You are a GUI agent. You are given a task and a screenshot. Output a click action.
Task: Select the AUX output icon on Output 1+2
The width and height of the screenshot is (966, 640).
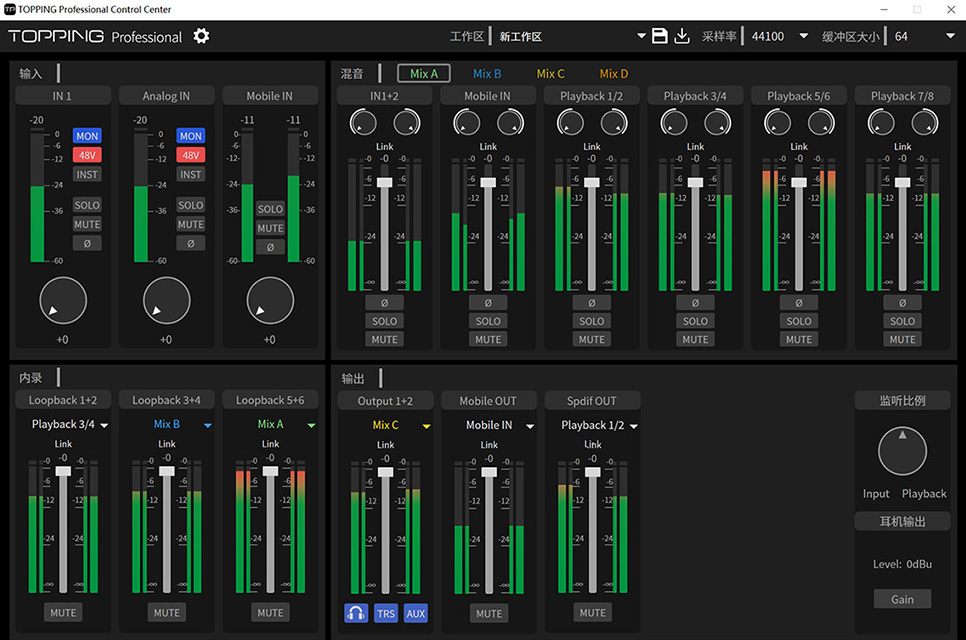415,613
